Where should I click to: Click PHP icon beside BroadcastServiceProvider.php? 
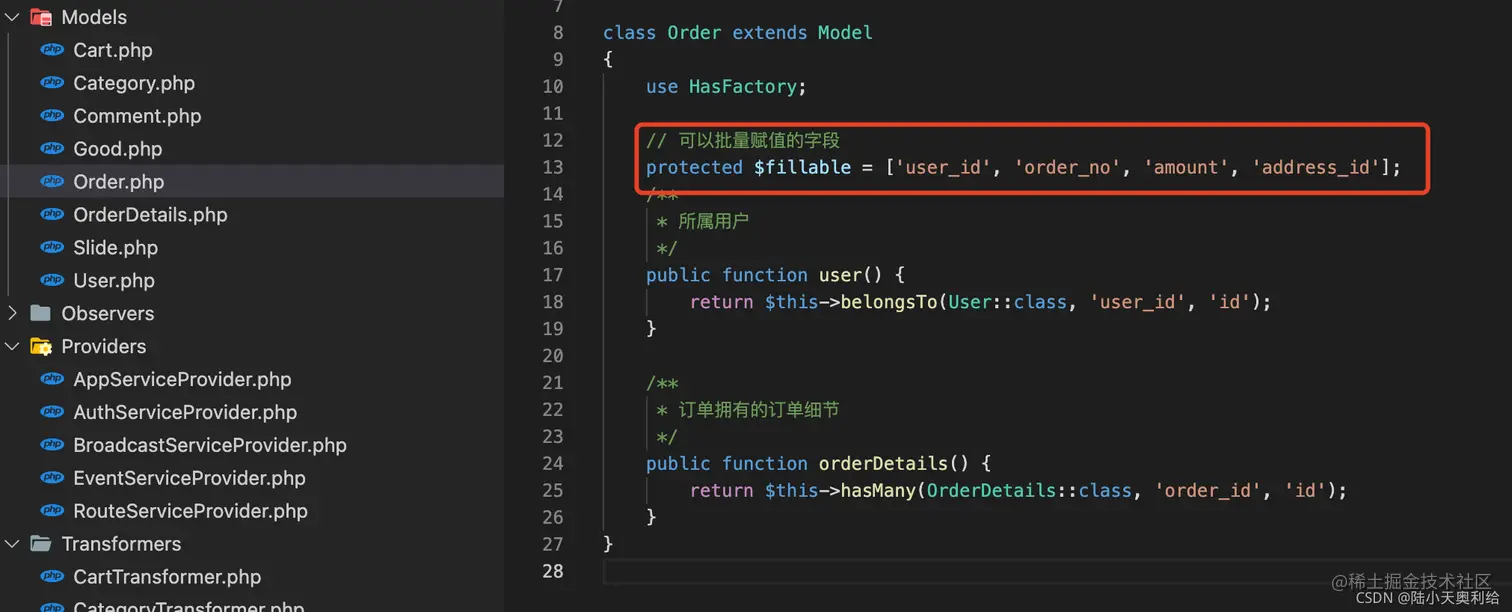pyautogui.click(x=52, y=446)
